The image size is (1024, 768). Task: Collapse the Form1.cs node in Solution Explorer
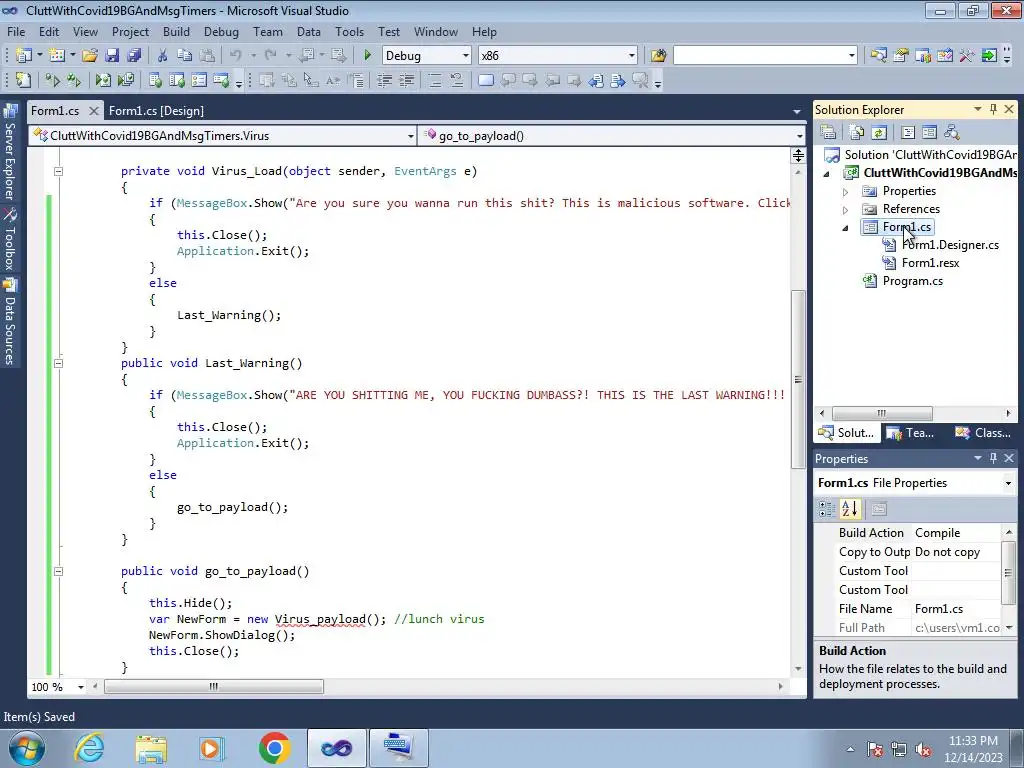pyautogui.click(x=846, y=228)
